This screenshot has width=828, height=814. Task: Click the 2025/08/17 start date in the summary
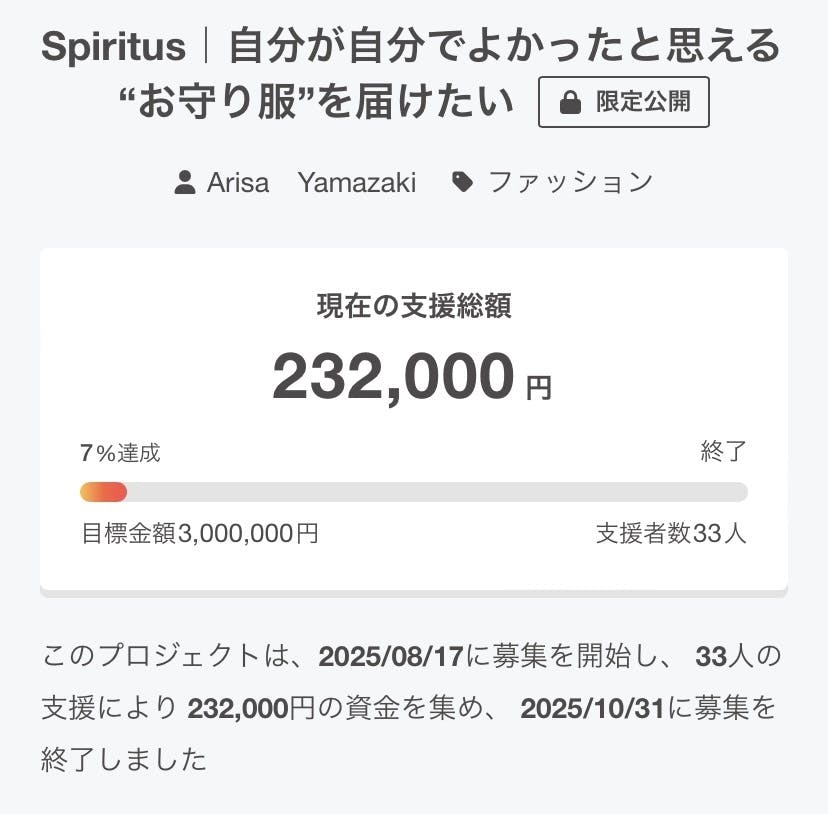point(391,657)
